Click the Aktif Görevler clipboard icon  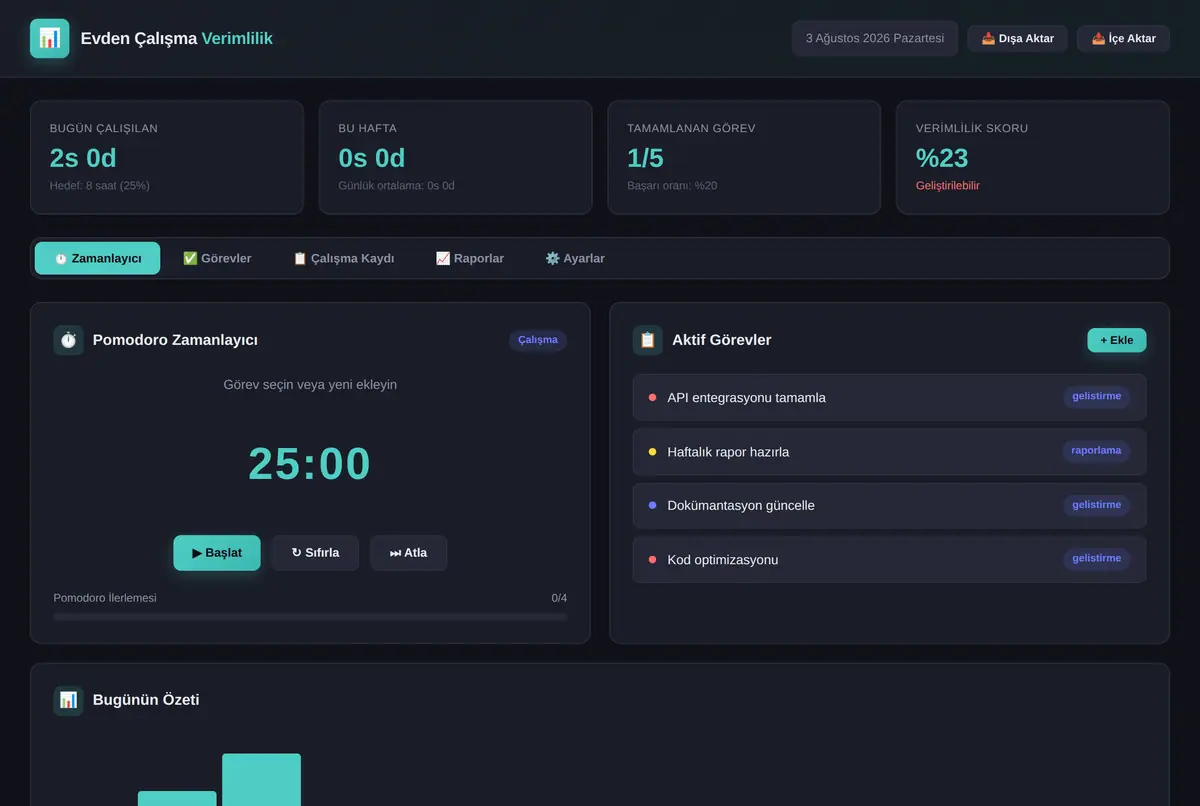(x=648, y=340)
